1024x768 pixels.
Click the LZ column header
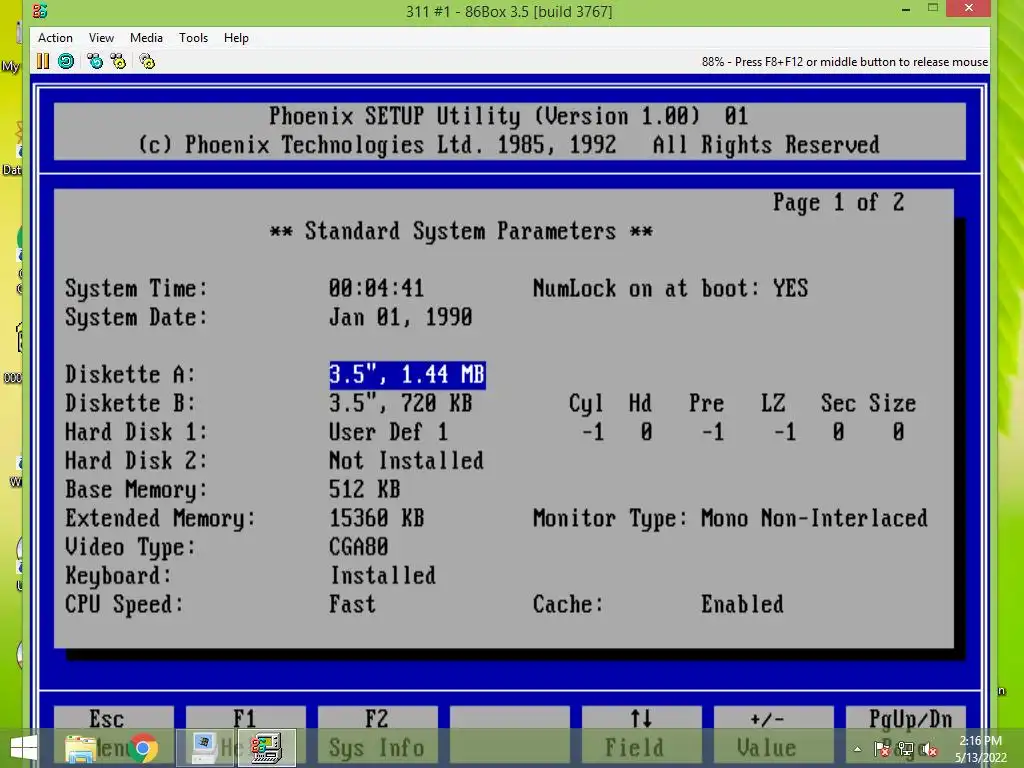(x=773, y=404)
